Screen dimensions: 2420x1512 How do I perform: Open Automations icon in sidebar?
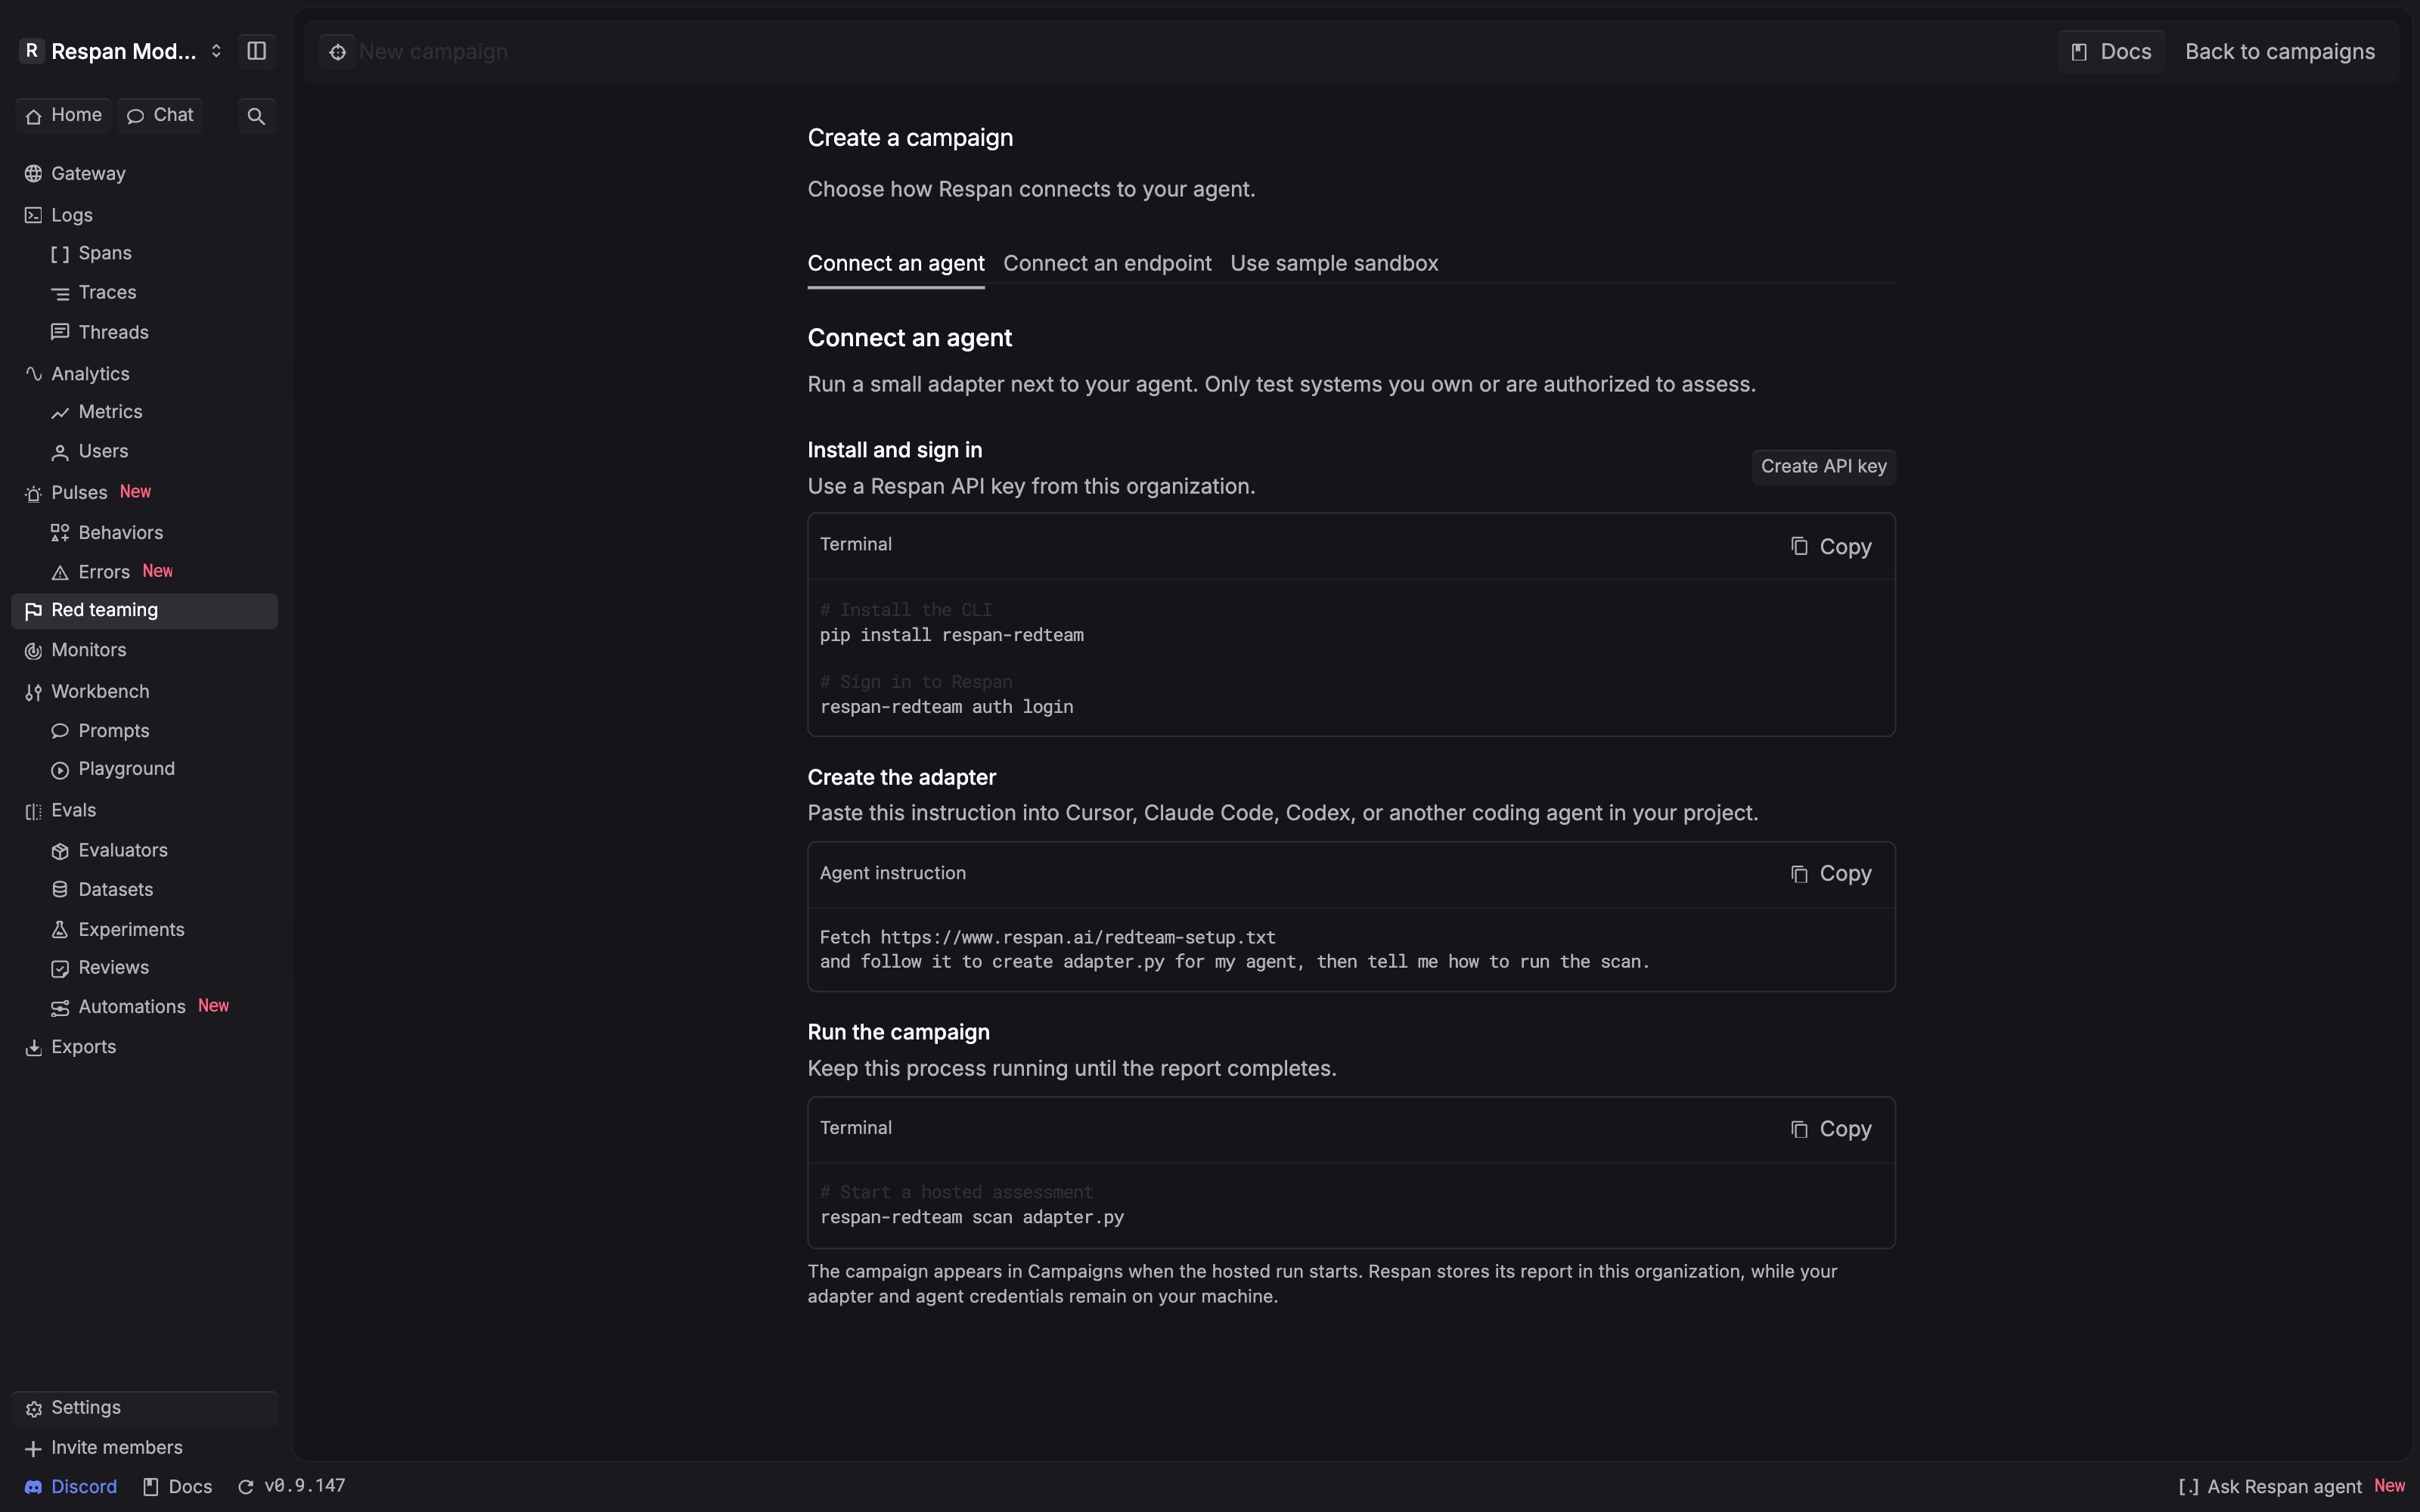click(60, 1007)
